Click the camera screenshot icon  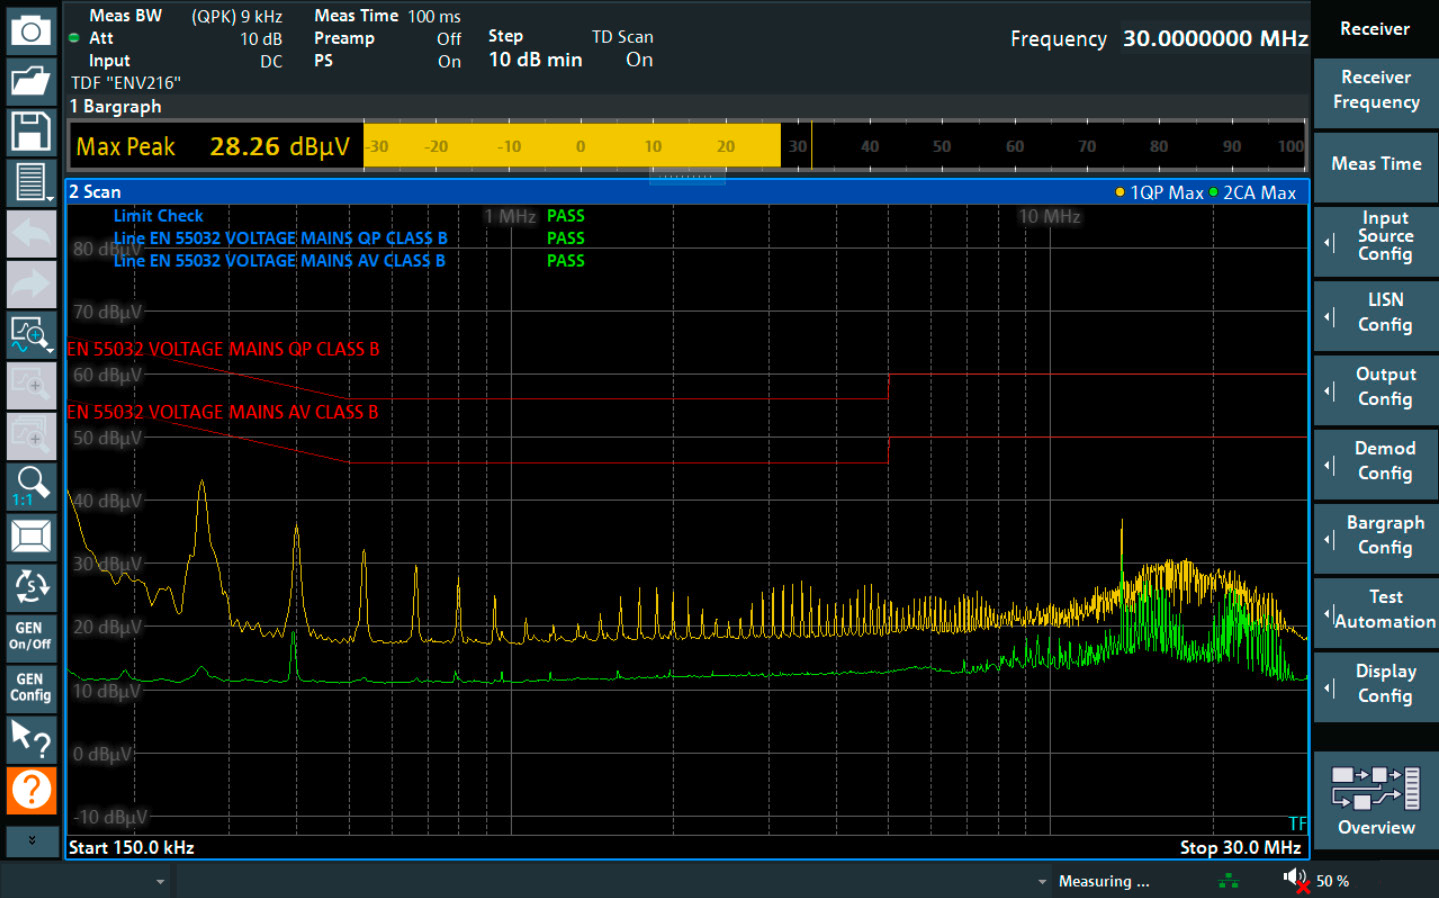31,31
